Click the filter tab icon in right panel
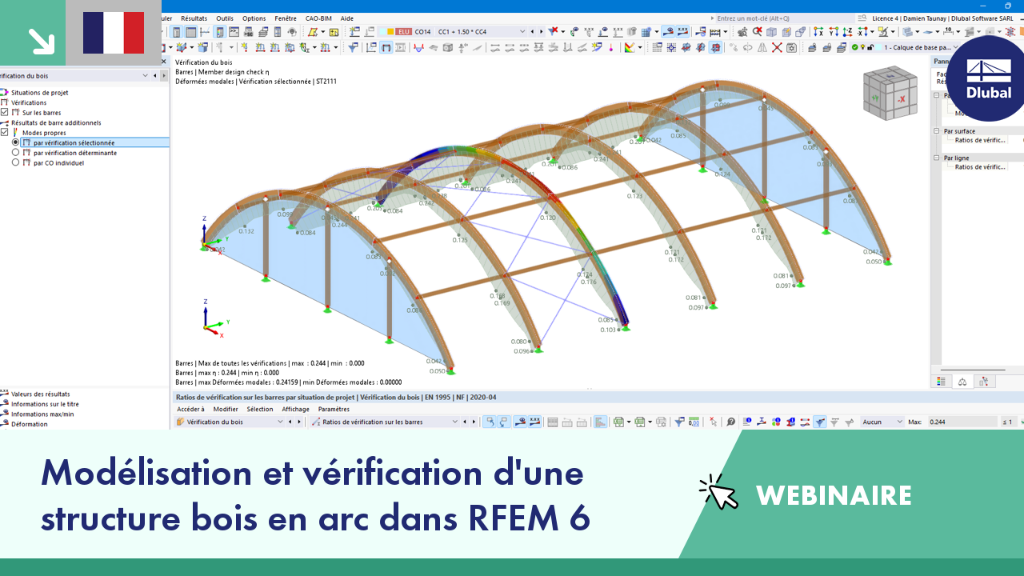This screenshot has height=576, width=1024. (x=984, y=382)
